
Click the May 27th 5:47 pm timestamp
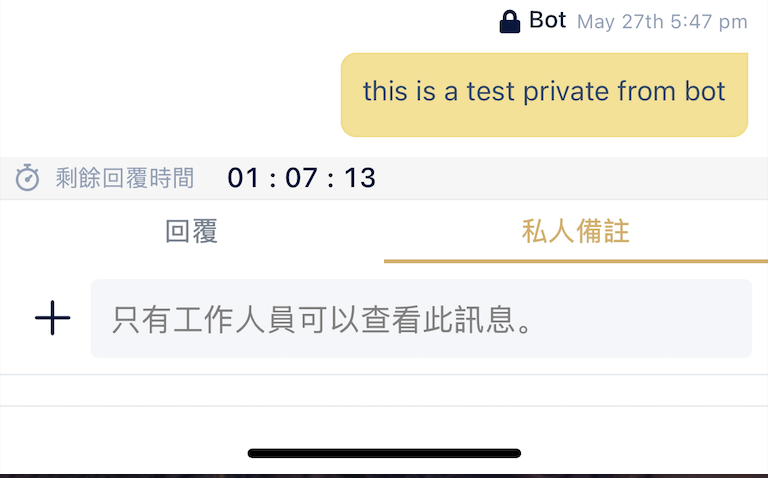pos(661,21)
